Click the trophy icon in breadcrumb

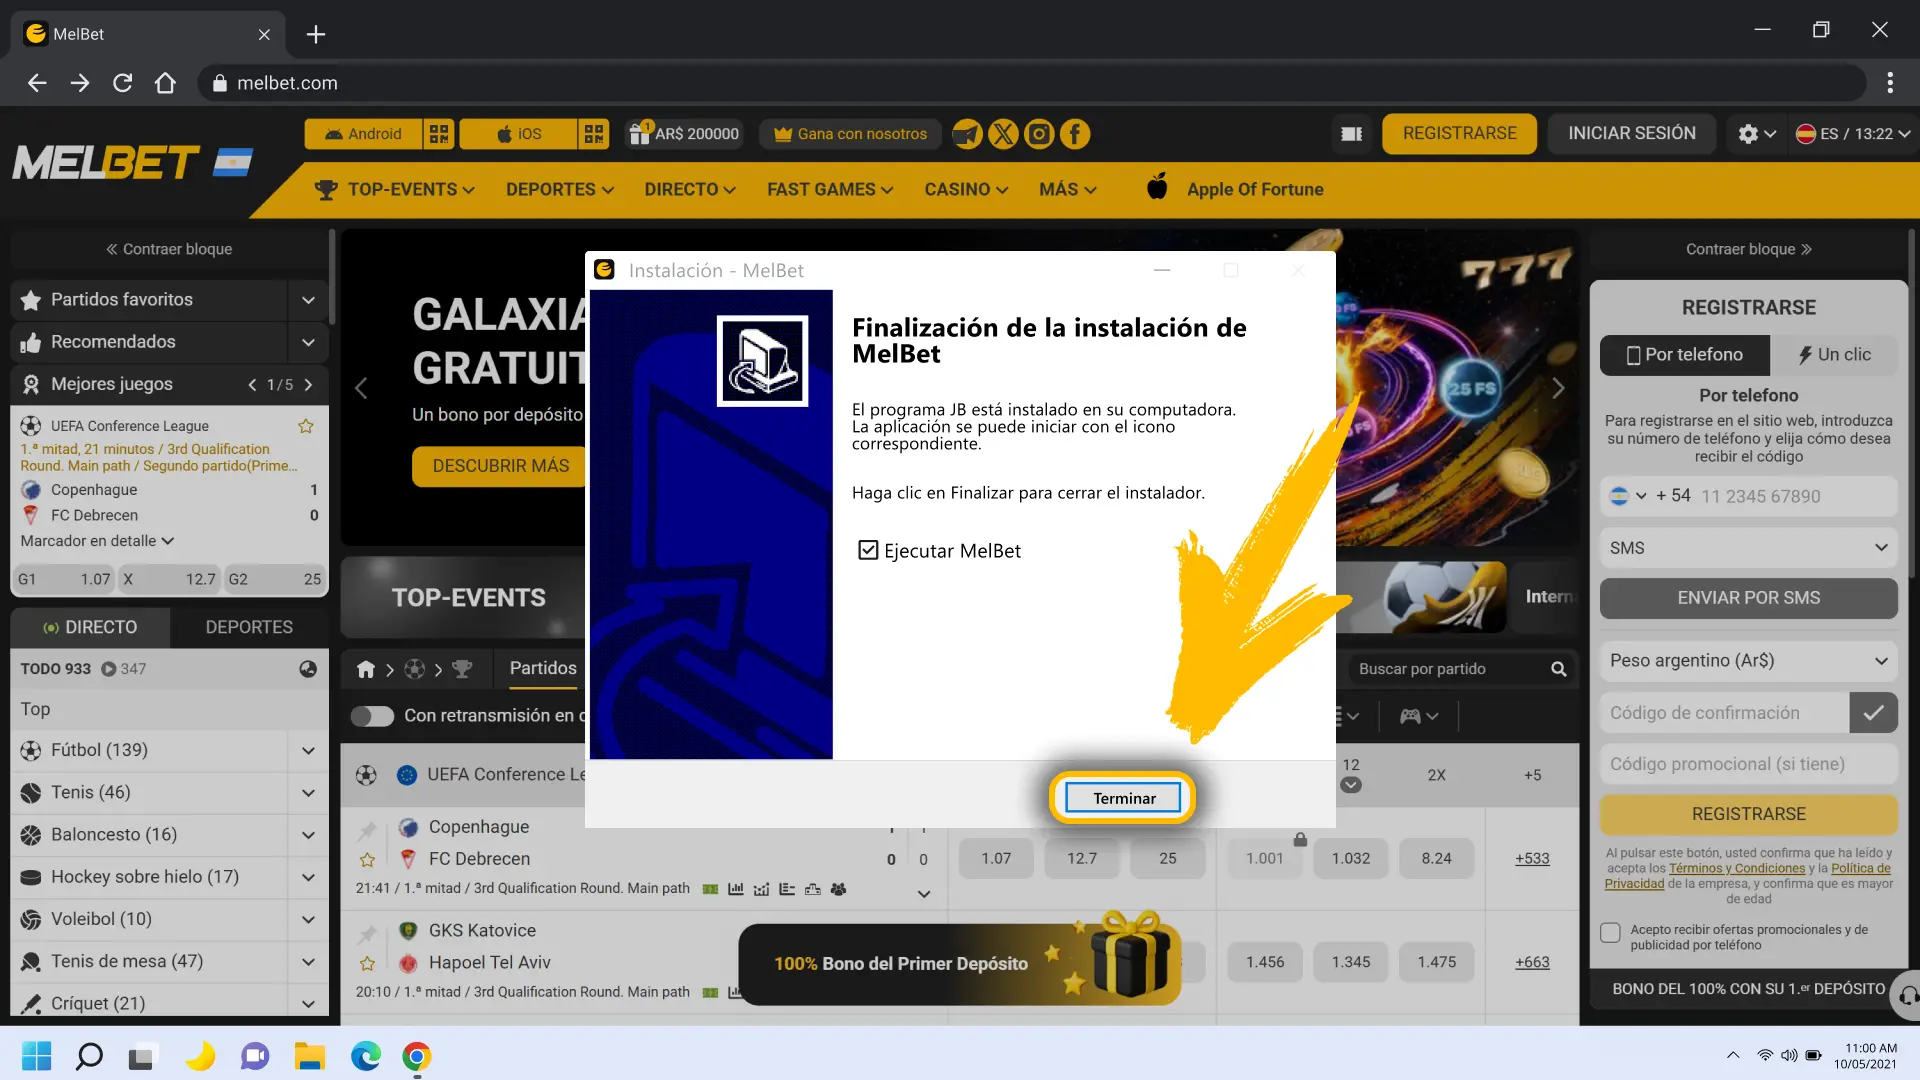pyautogui.click(x=462, y=669)
